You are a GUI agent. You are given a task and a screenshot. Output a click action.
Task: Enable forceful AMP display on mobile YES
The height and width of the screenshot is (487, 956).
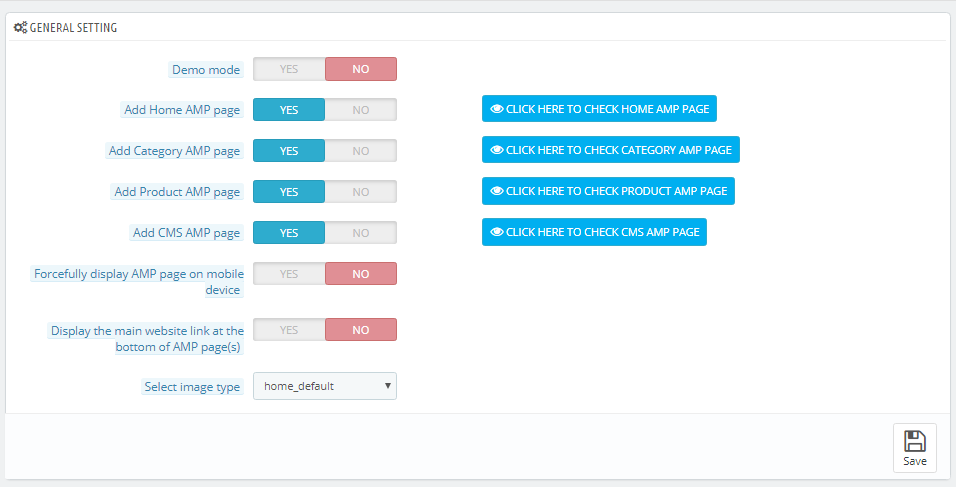[x=289, y=274]
